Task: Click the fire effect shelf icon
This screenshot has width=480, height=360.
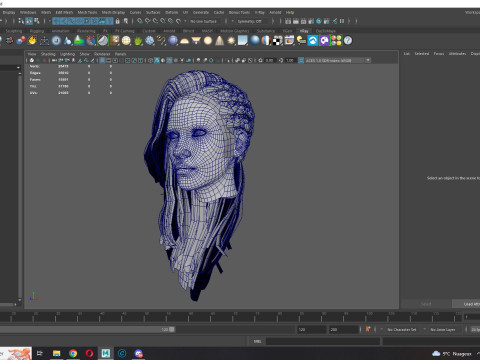Action: coord(32,40)
